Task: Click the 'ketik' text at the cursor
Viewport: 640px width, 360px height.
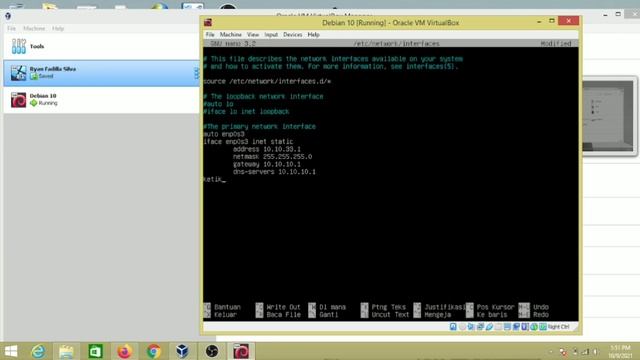Action: [213, 179]
